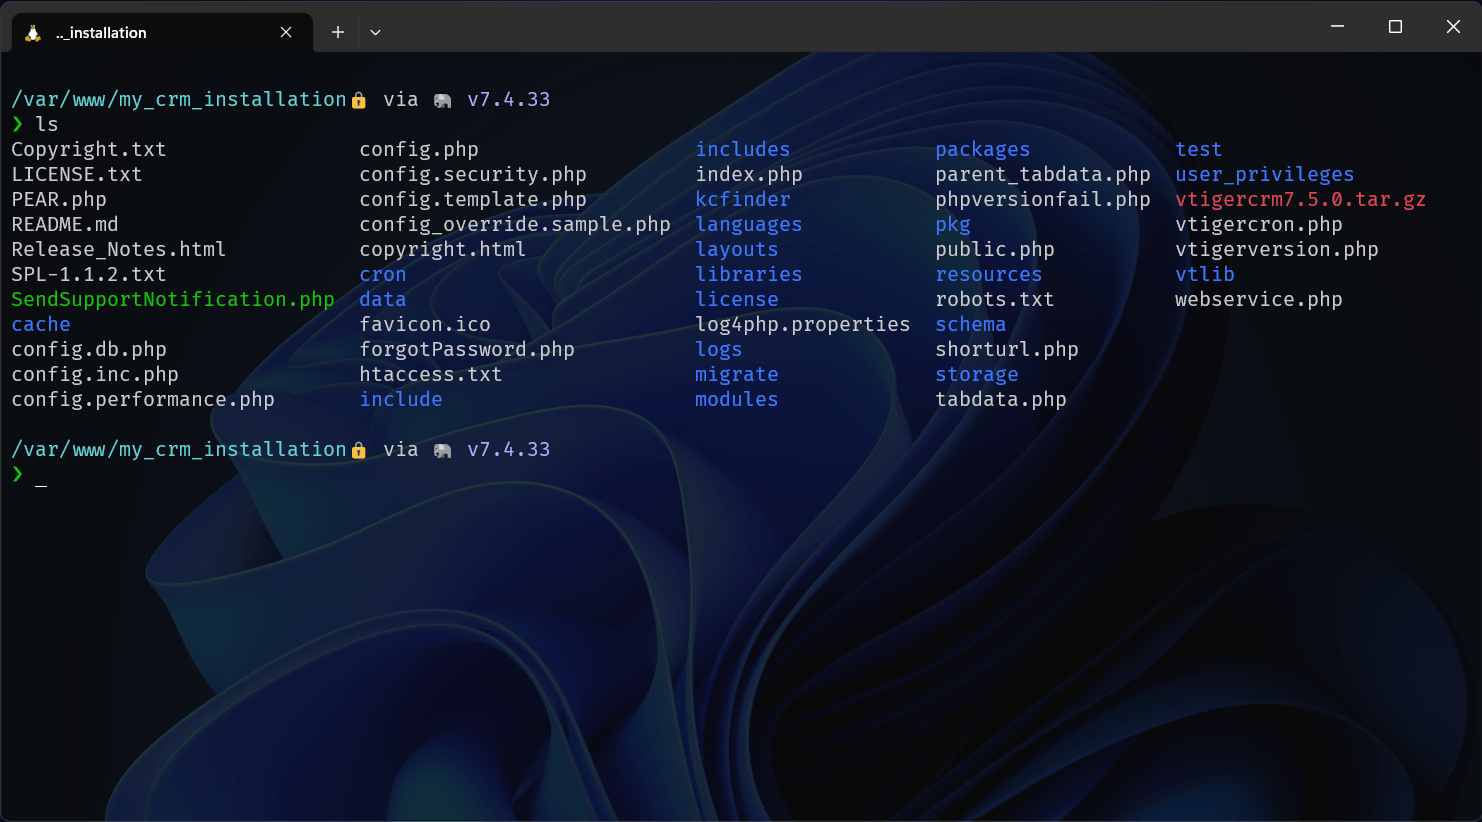This screenshot has height=822, width=1482.
Task: Click the Tux penguin icon on the terminal tab
Action: point(34,31)
